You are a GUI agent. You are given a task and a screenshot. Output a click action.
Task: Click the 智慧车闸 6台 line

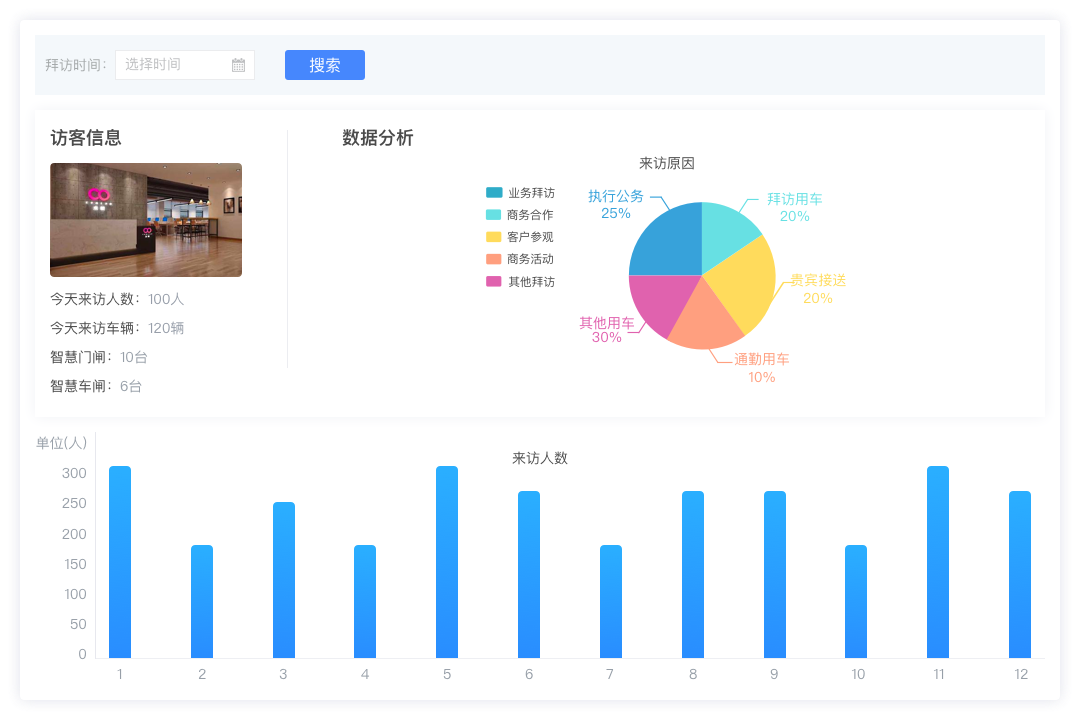tap(96, 386)
